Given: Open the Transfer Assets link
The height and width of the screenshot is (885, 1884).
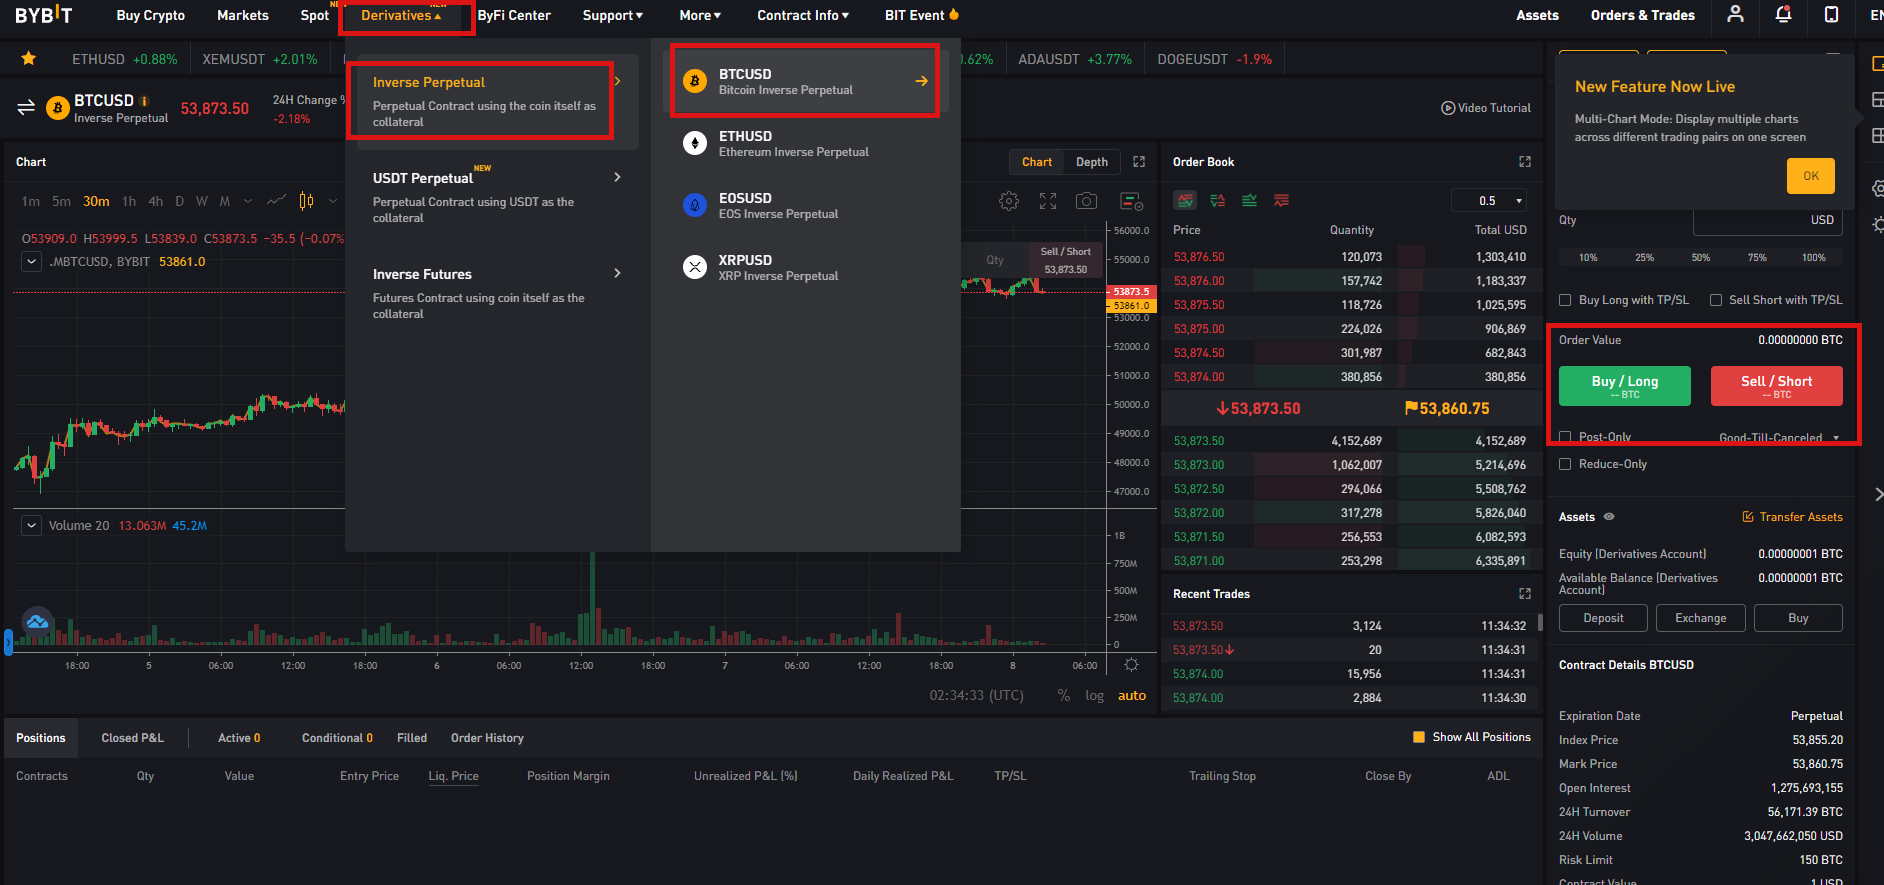Looking at the screenshot, I should 1793,517.
